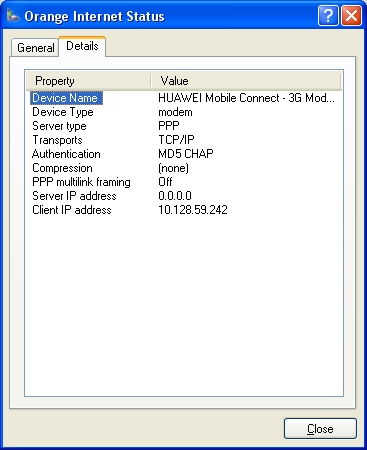Click the connection icon in title bar

(13, 16)
